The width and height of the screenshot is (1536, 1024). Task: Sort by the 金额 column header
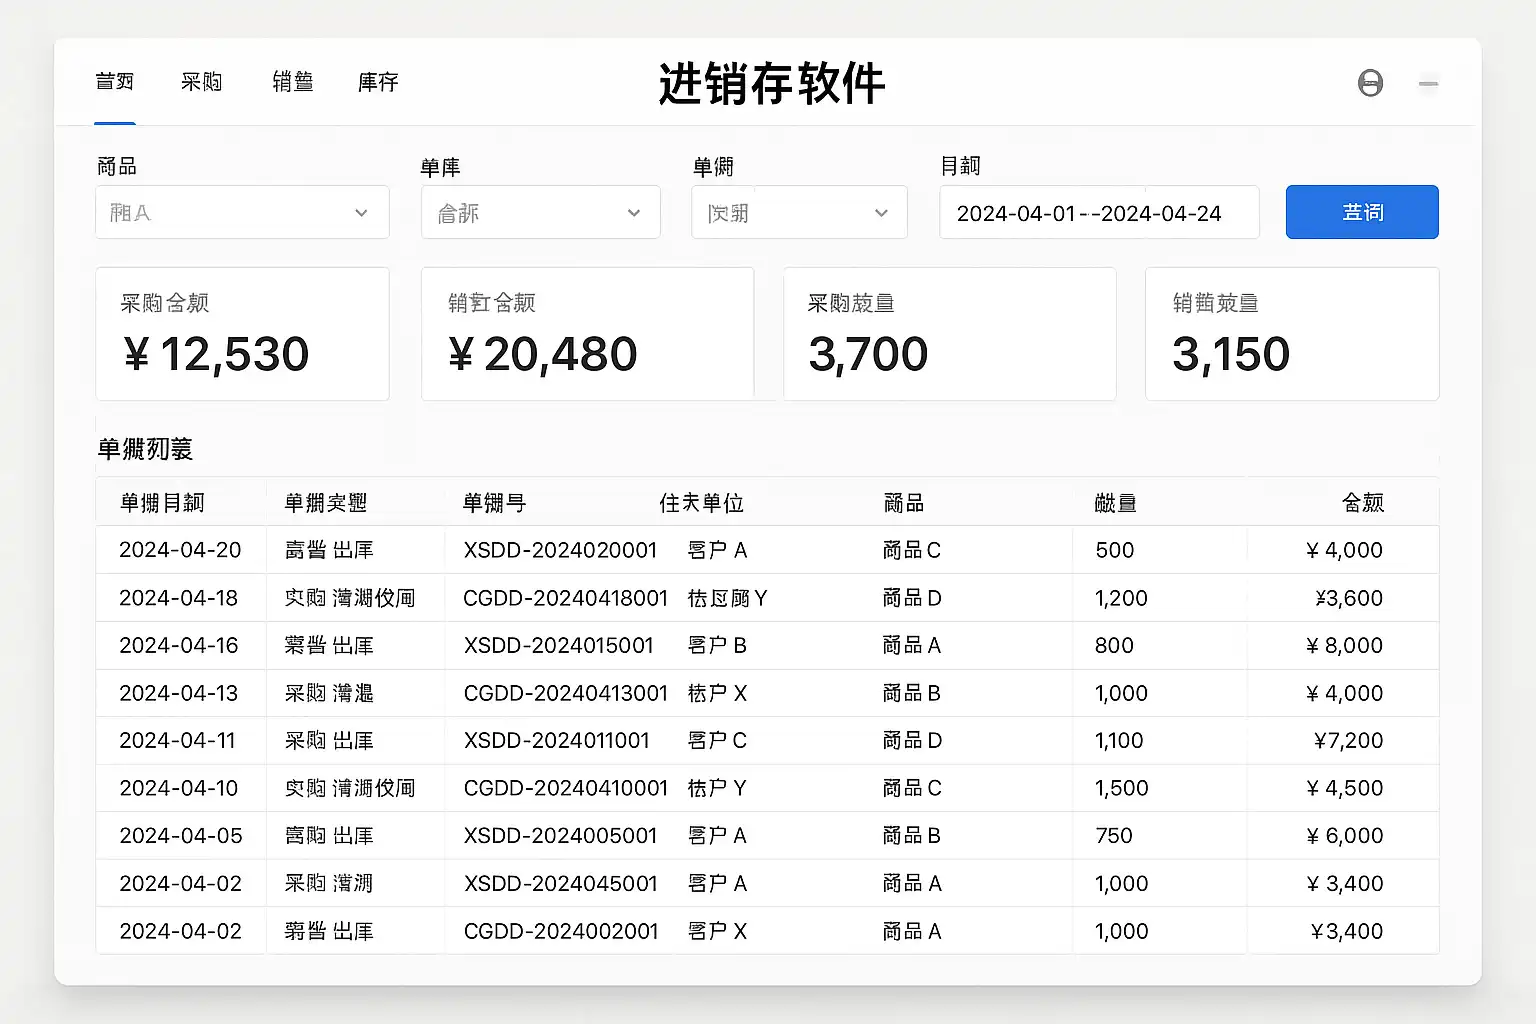(1362, 503)
